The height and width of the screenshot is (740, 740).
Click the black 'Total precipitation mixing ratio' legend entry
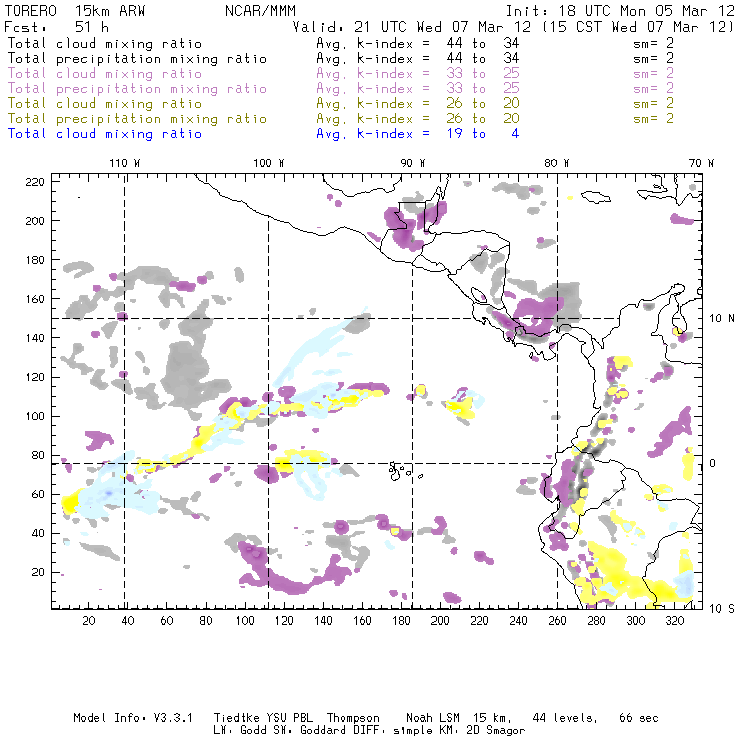(x=137, y=59)
